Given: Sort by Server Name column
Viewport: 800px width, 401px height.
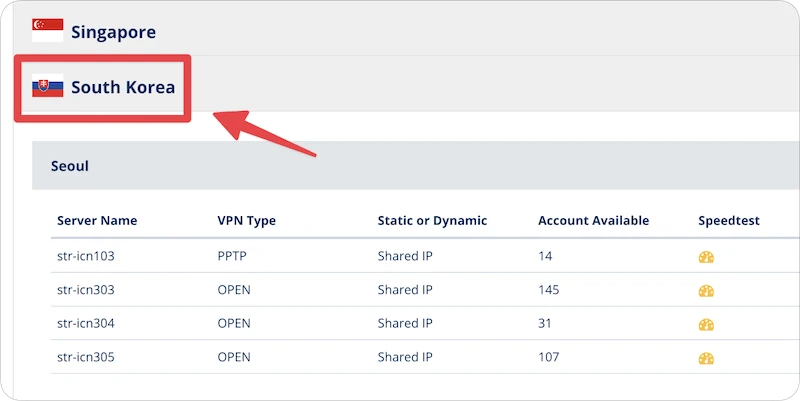Looking at the screenshot, I should tap(97, 220).
